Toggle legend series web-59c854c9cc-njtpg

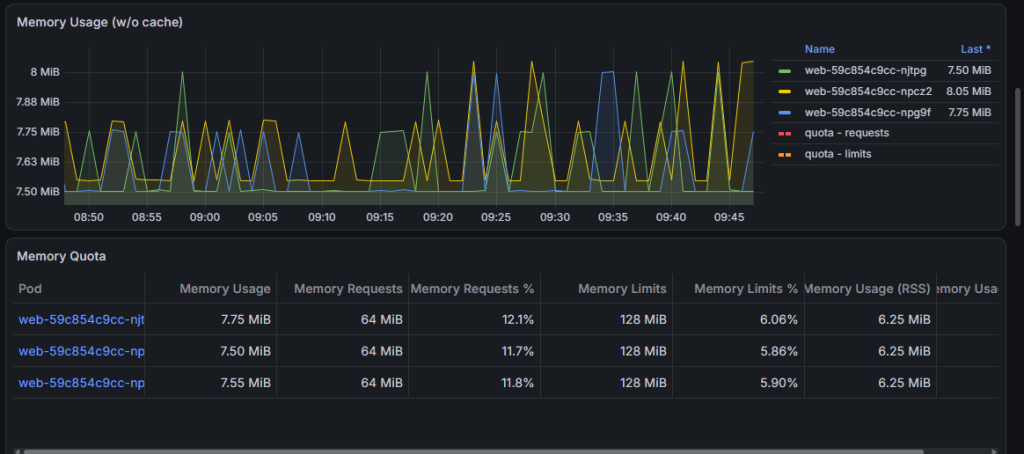click(x=865, y=71)
